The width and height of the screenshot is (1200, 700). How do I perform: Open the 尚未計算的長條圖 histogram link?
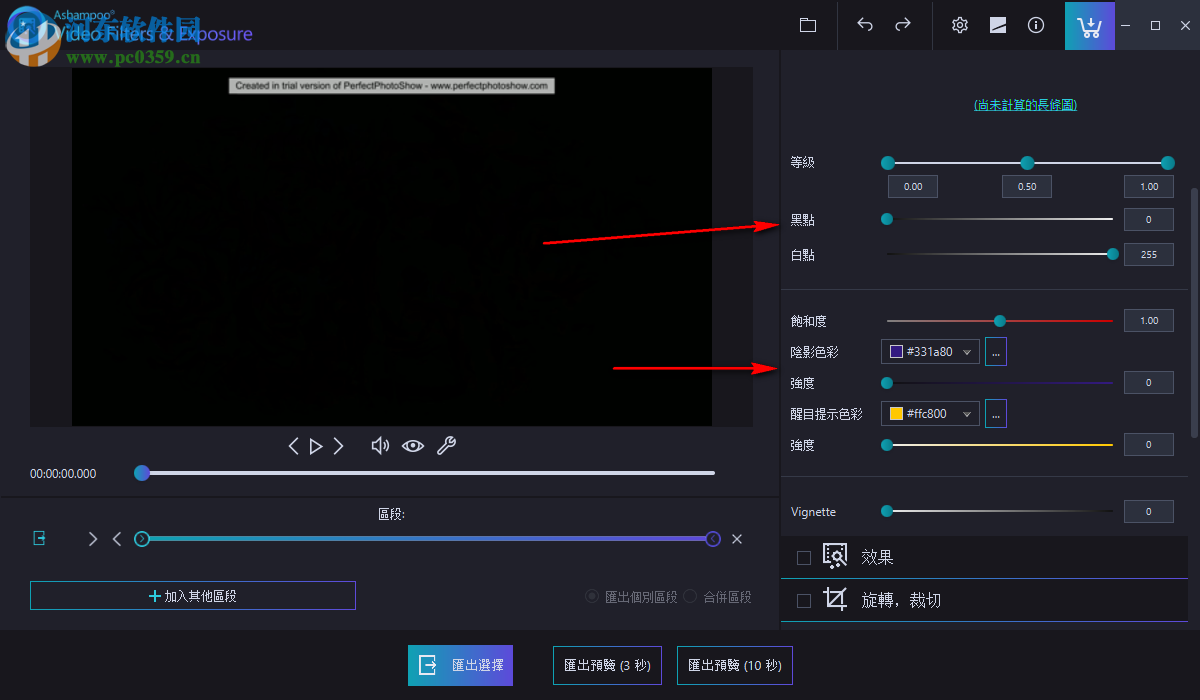tap(1025, 103)
